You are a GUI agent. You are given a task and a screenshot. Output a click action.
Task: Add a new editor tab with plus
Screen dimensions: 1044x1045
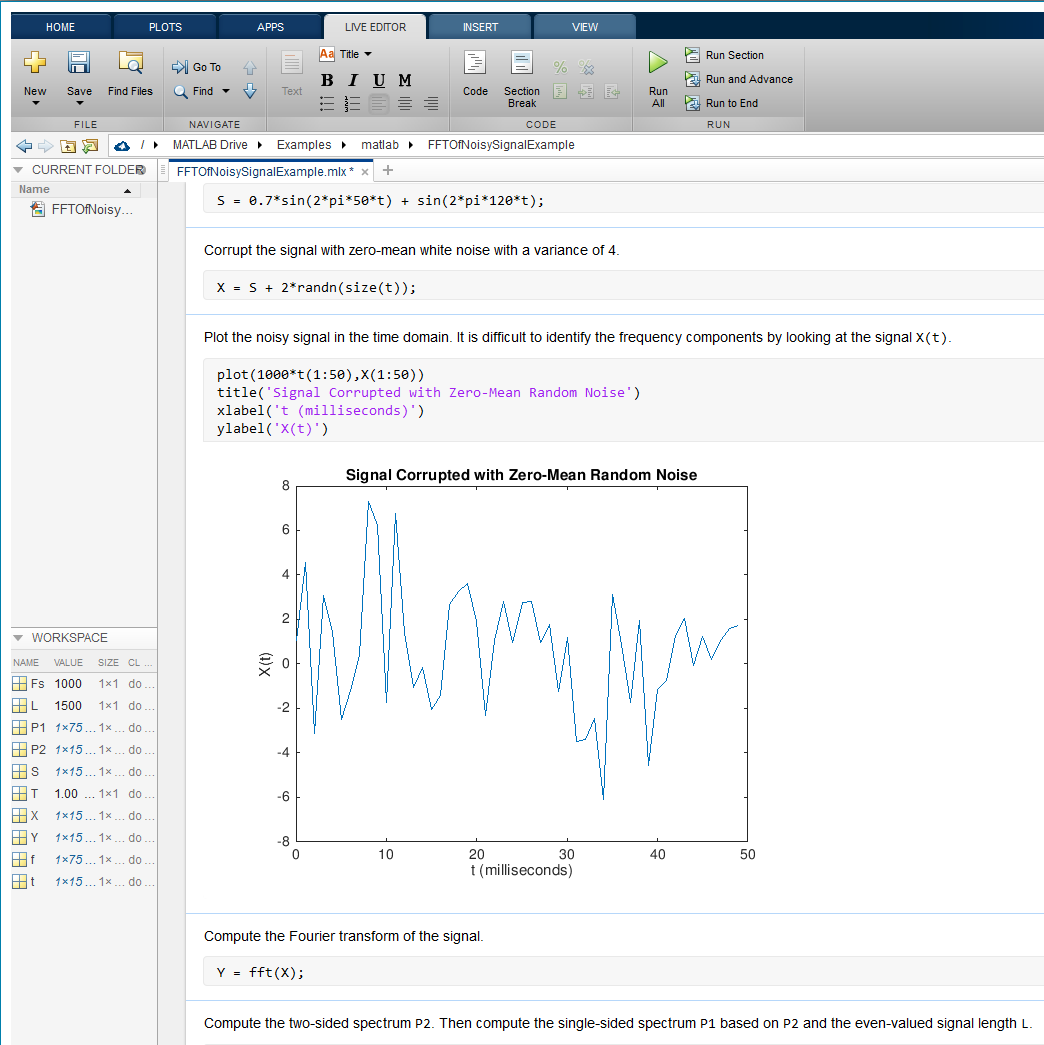[388, 171]
